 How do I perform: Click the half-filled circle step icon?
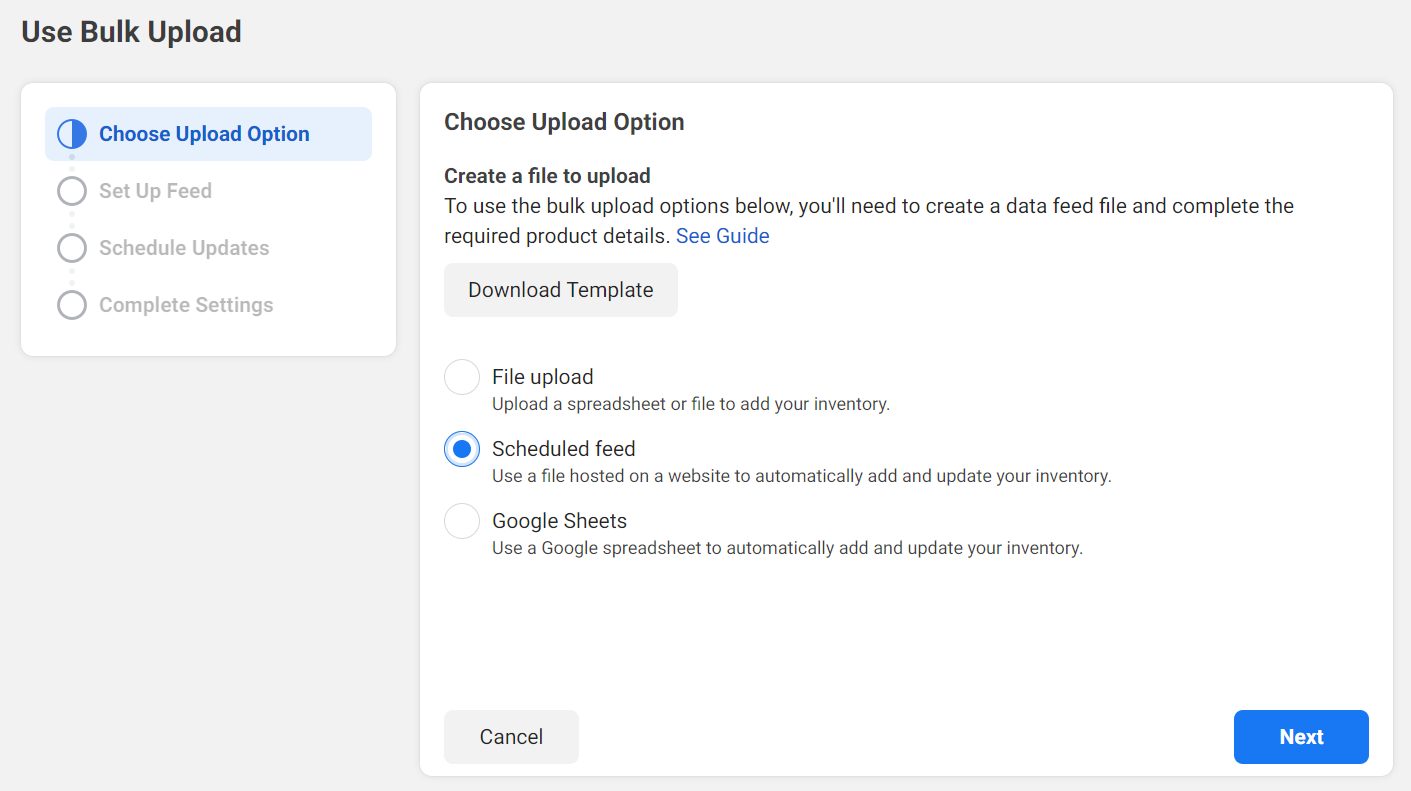click(x=72, y=134)
